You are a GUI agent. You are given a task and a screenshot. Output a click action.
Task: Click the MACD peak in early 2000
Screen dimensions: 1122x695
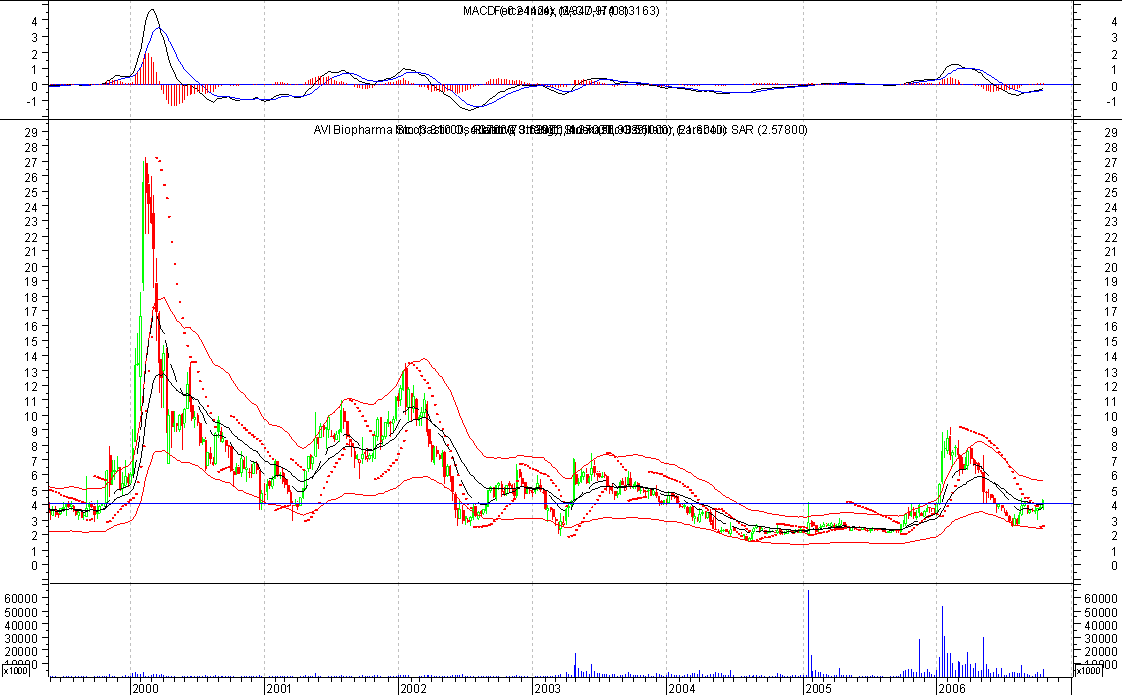click(x=151, y=12)
